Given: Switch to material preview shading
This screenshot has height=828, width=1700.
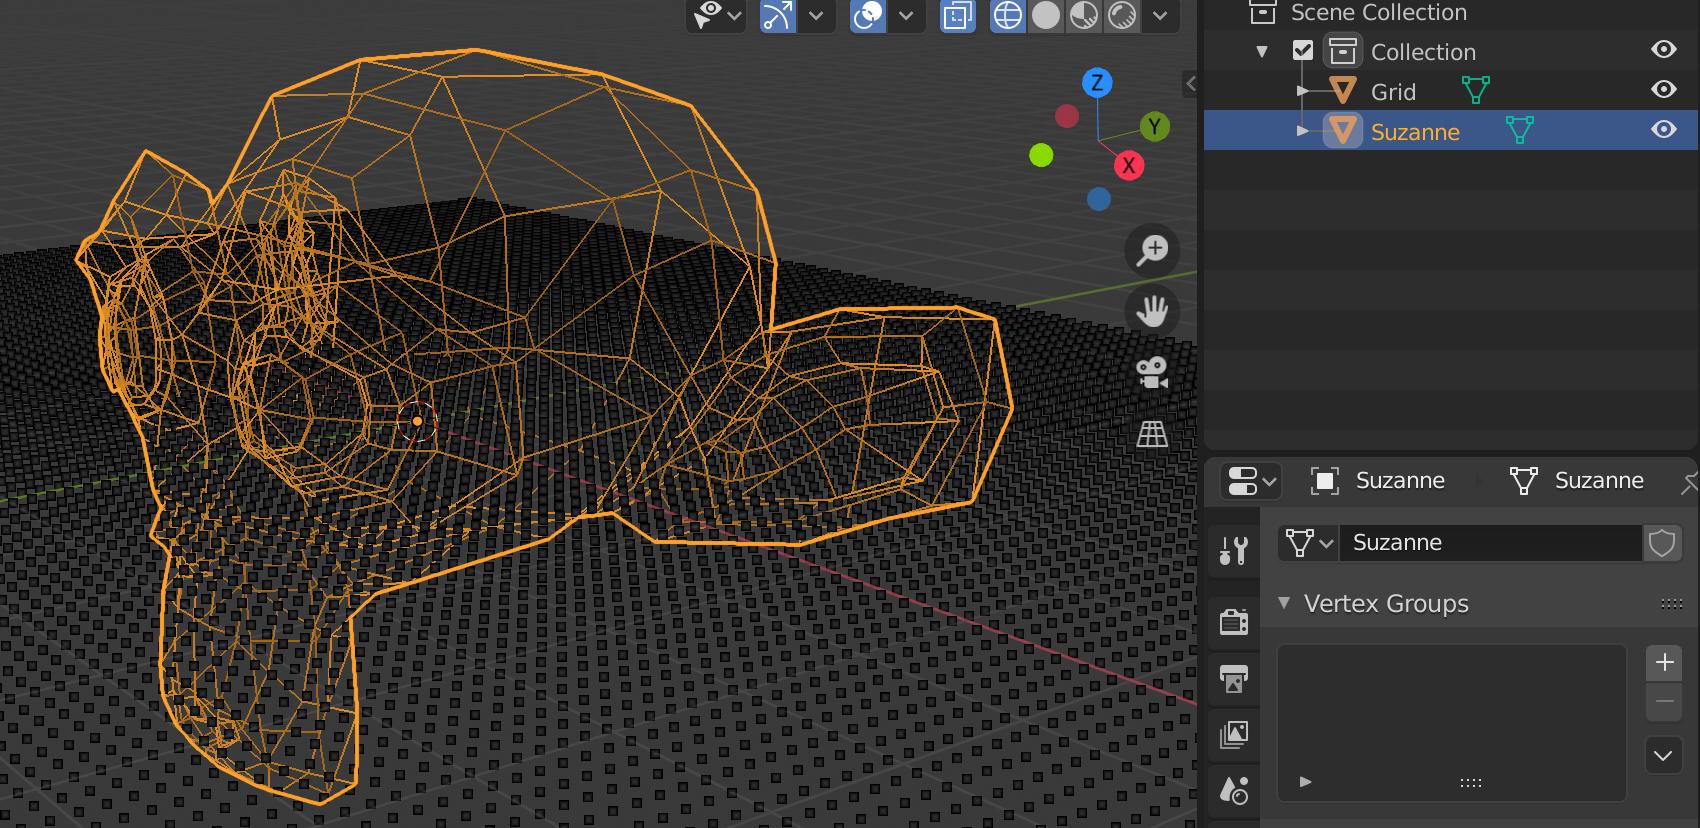Looking at the screenshot, I should [x=1084, y=15].
